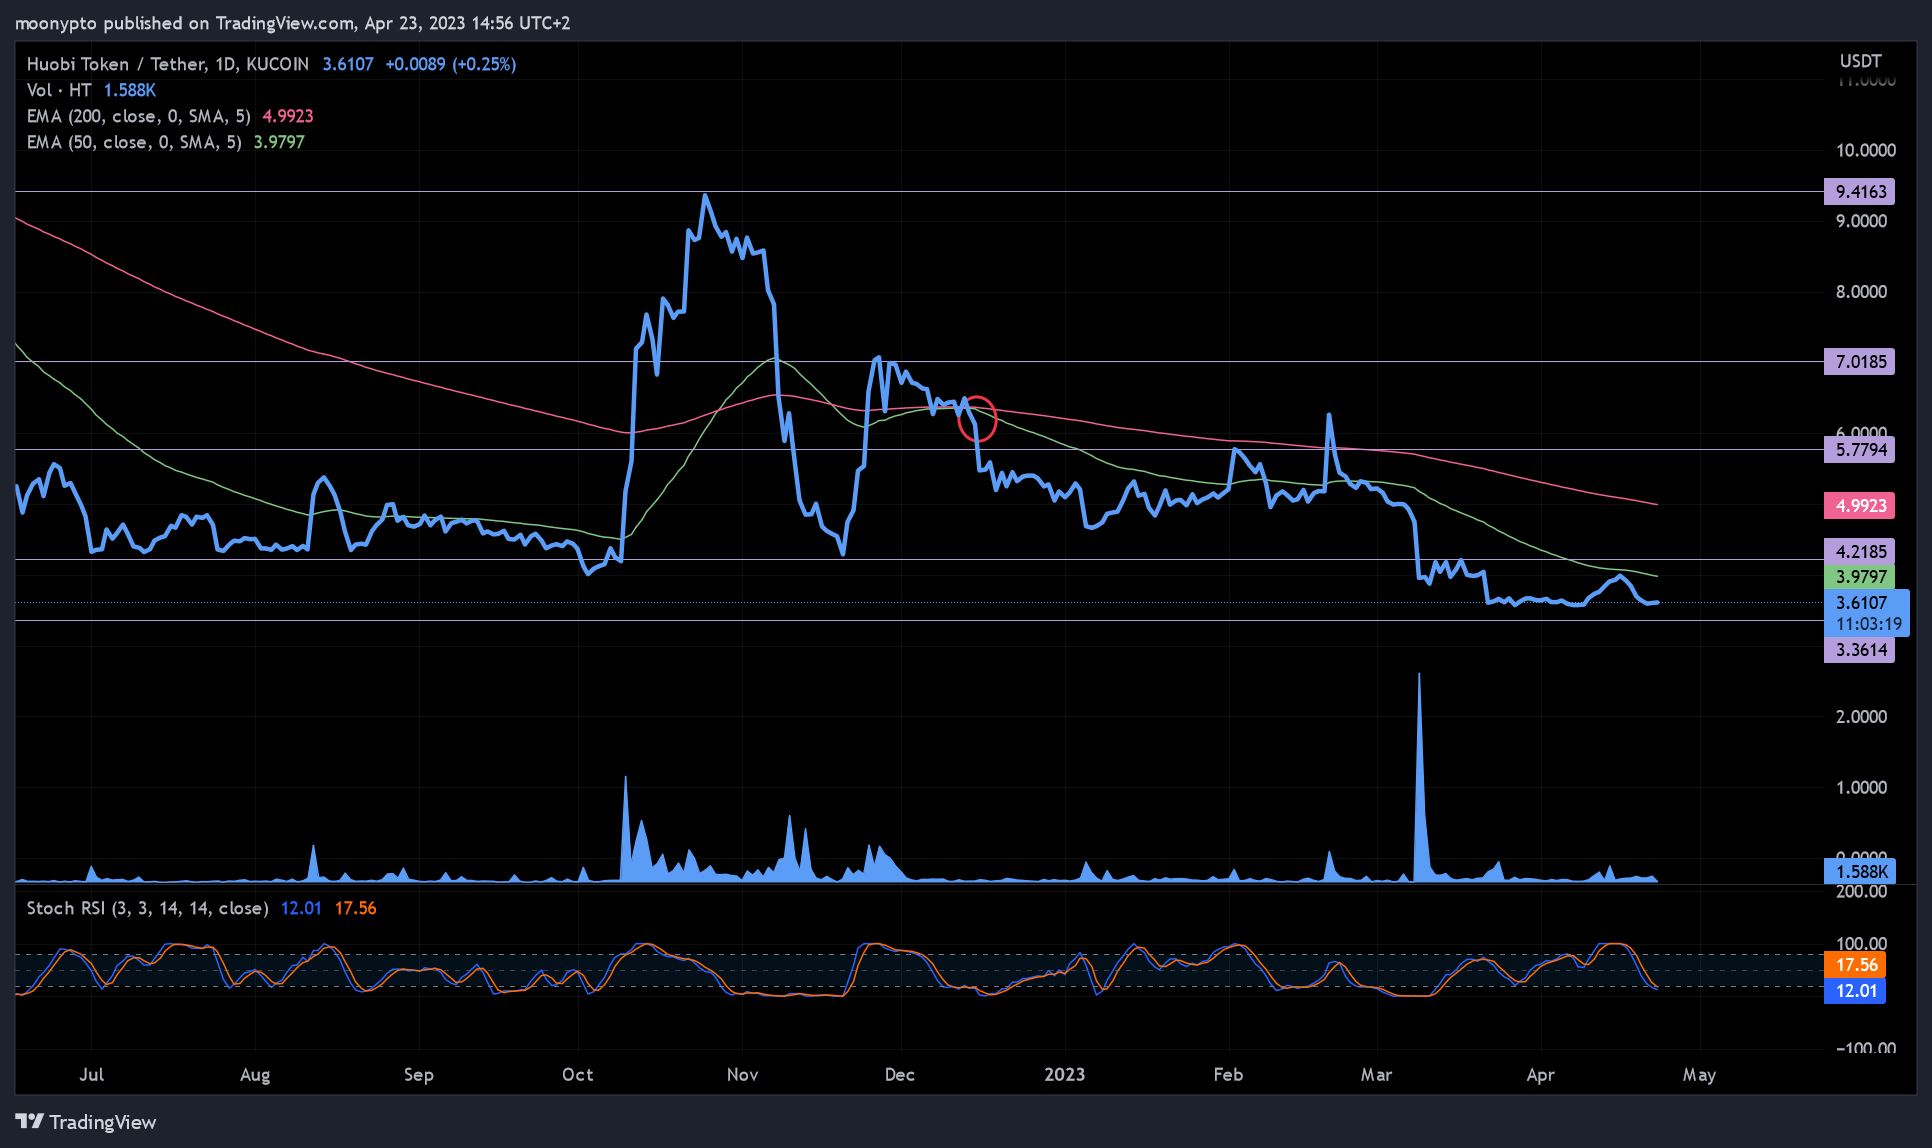Click the May label on time axis
This screenshot has height=1148, width=1932.
1699,1074
